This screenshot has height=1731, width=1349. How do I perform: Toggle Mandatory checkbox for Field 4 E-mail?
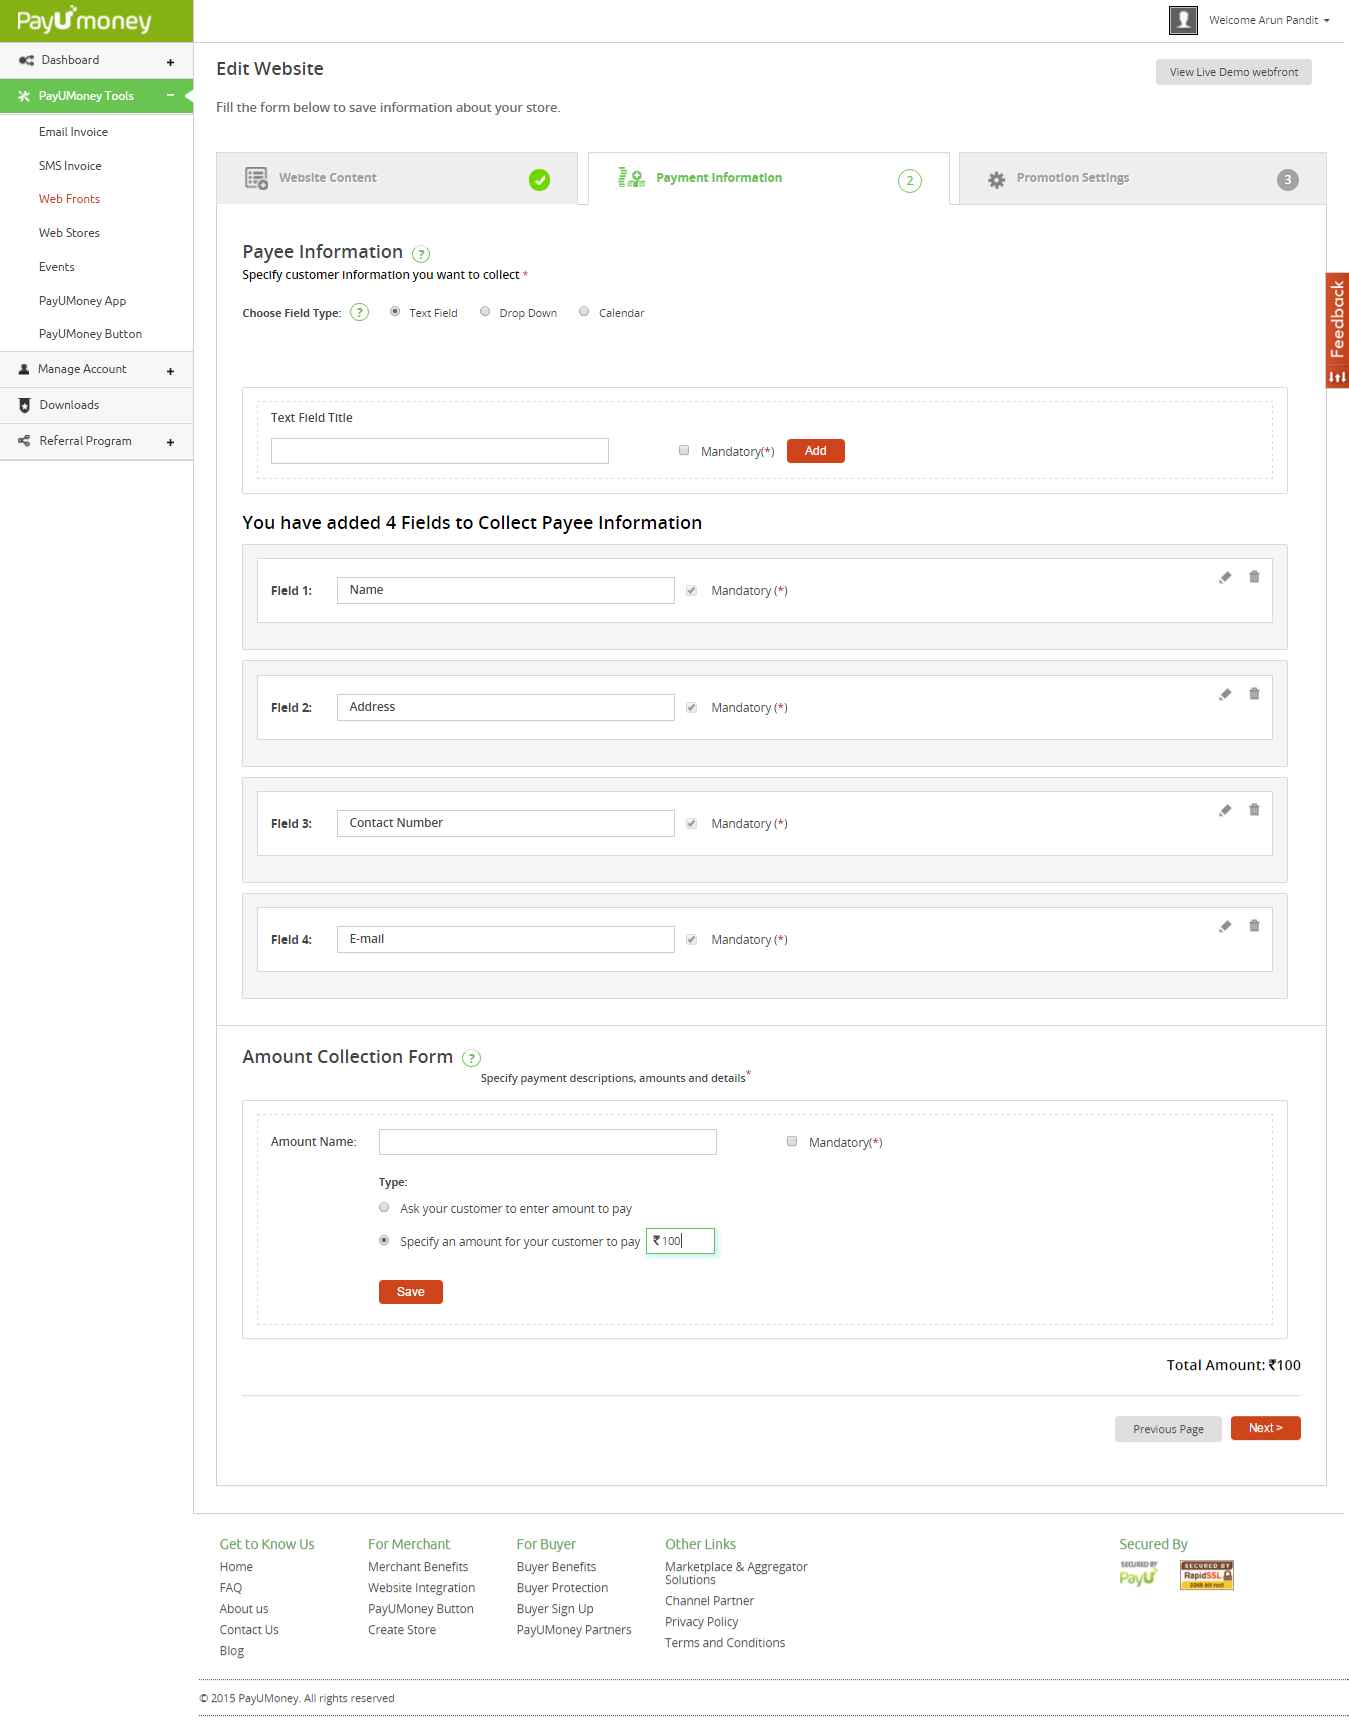click(x=691, y=939)
